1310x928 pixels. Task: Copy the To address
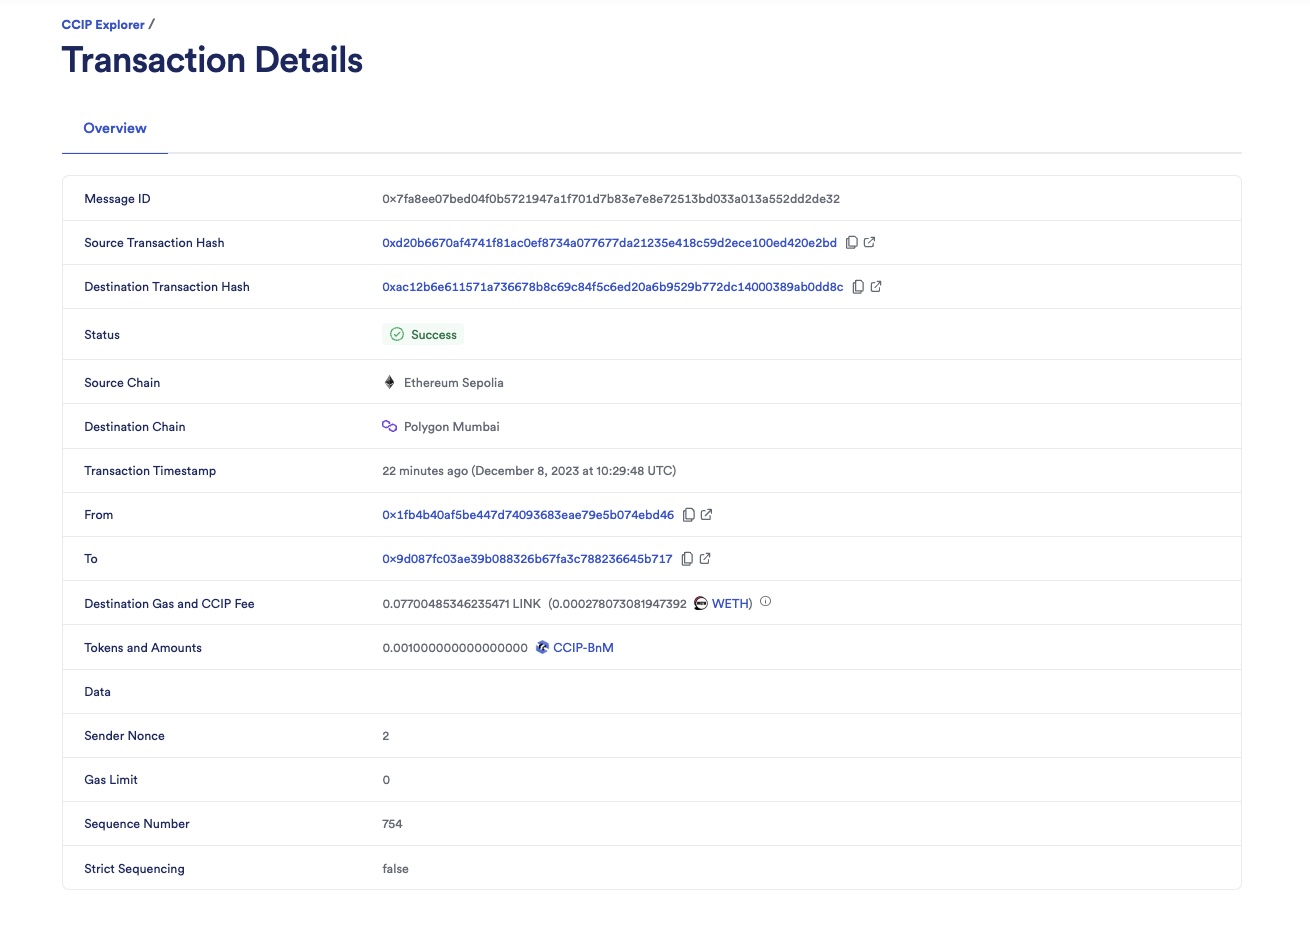pos(687,559)
